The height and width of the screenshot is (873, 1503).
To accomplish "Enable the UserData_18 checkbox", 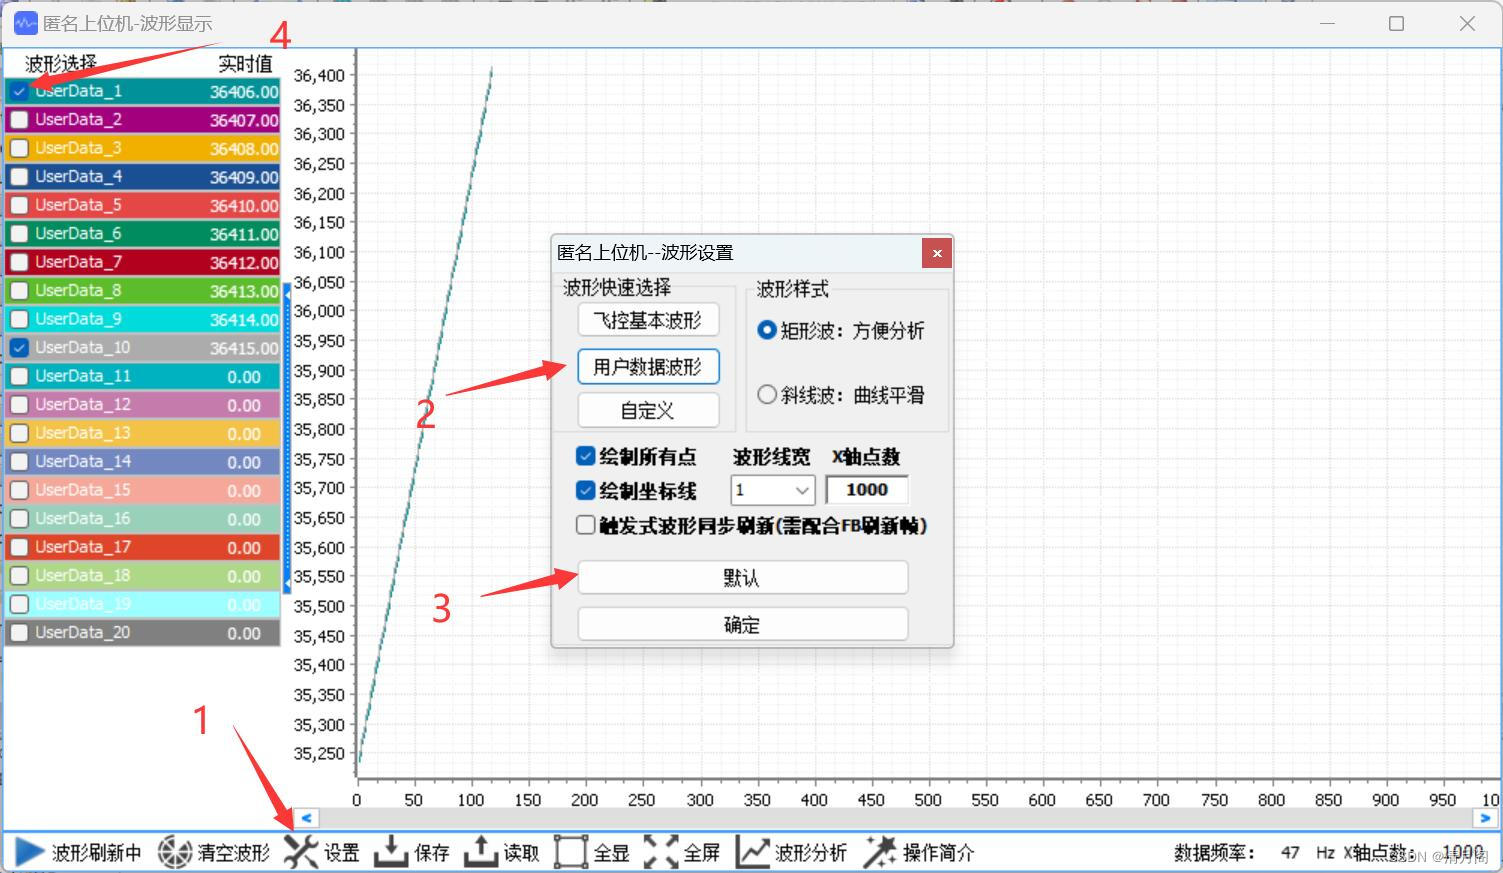I will (x=19, y=576).
